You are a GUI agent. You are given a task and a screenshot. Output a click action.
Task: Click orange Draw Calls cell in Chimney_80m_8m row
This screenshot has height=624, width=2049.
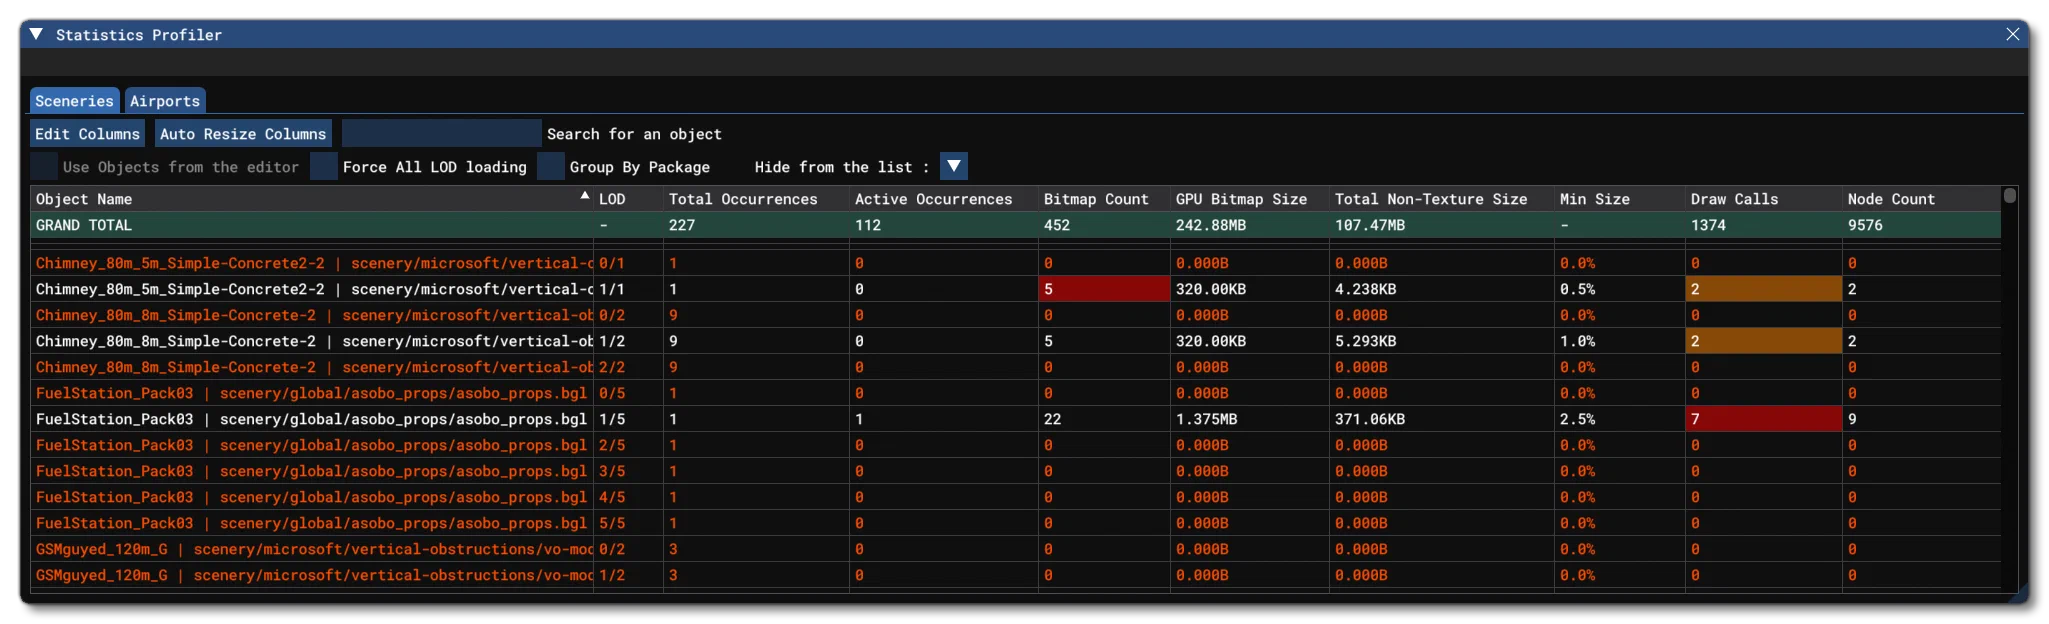coord(1764,341)
